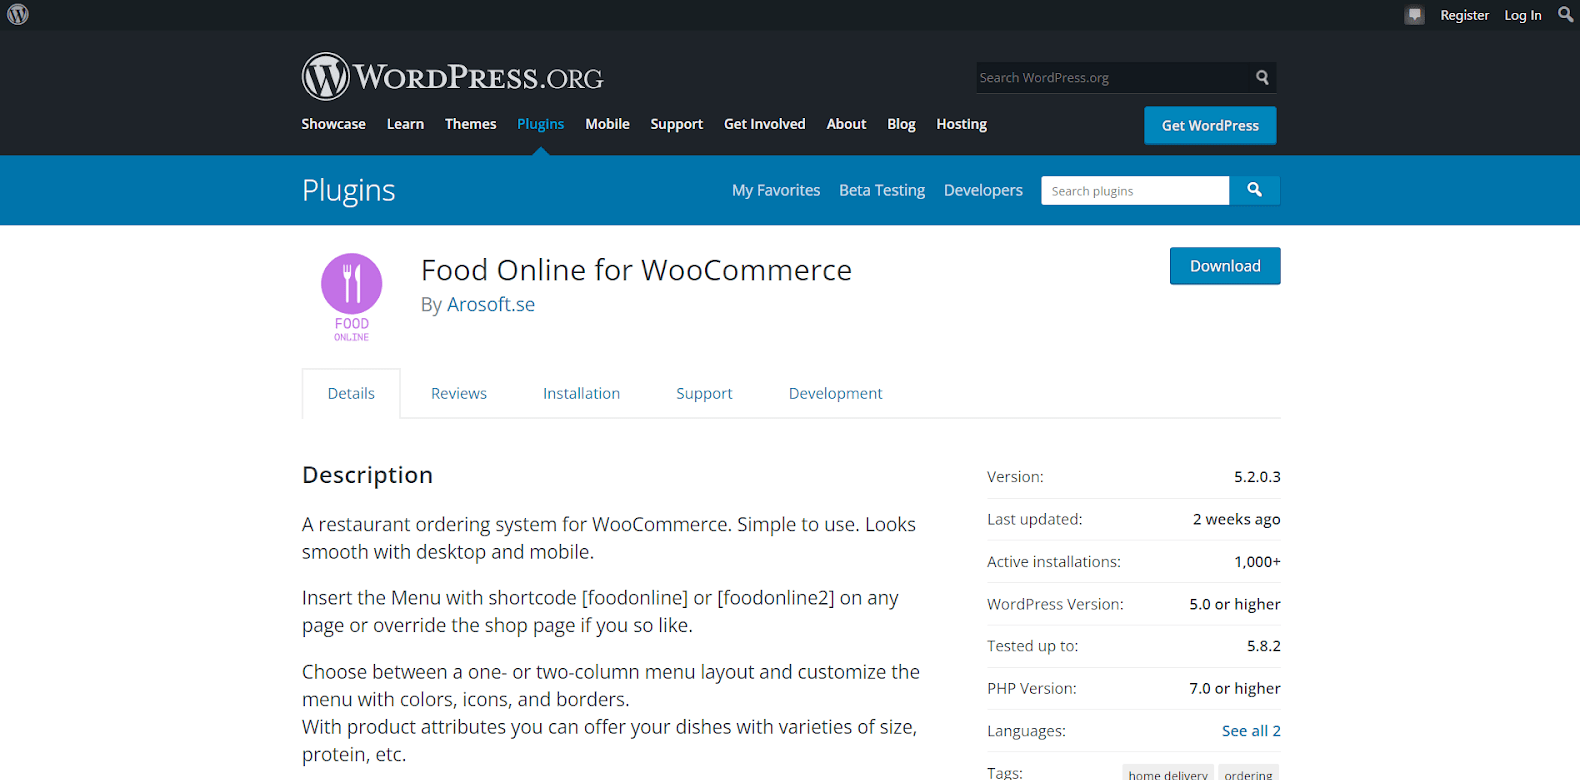
Task: Focus the Search plugins input field
Action: coord(1135,190)
